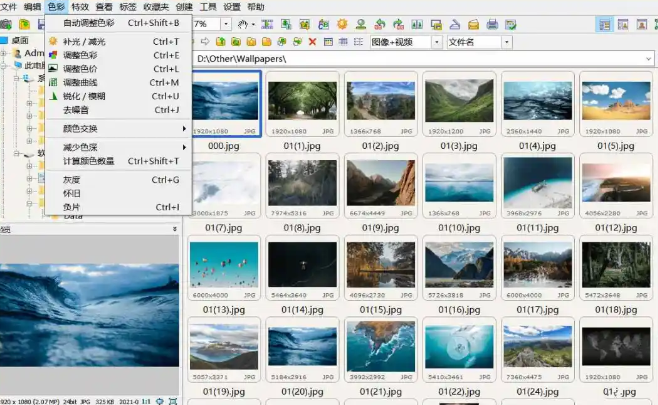This screenshot has height=405, width=658.
Task: Switch to list view mode icon
Action: click(358, 42)
